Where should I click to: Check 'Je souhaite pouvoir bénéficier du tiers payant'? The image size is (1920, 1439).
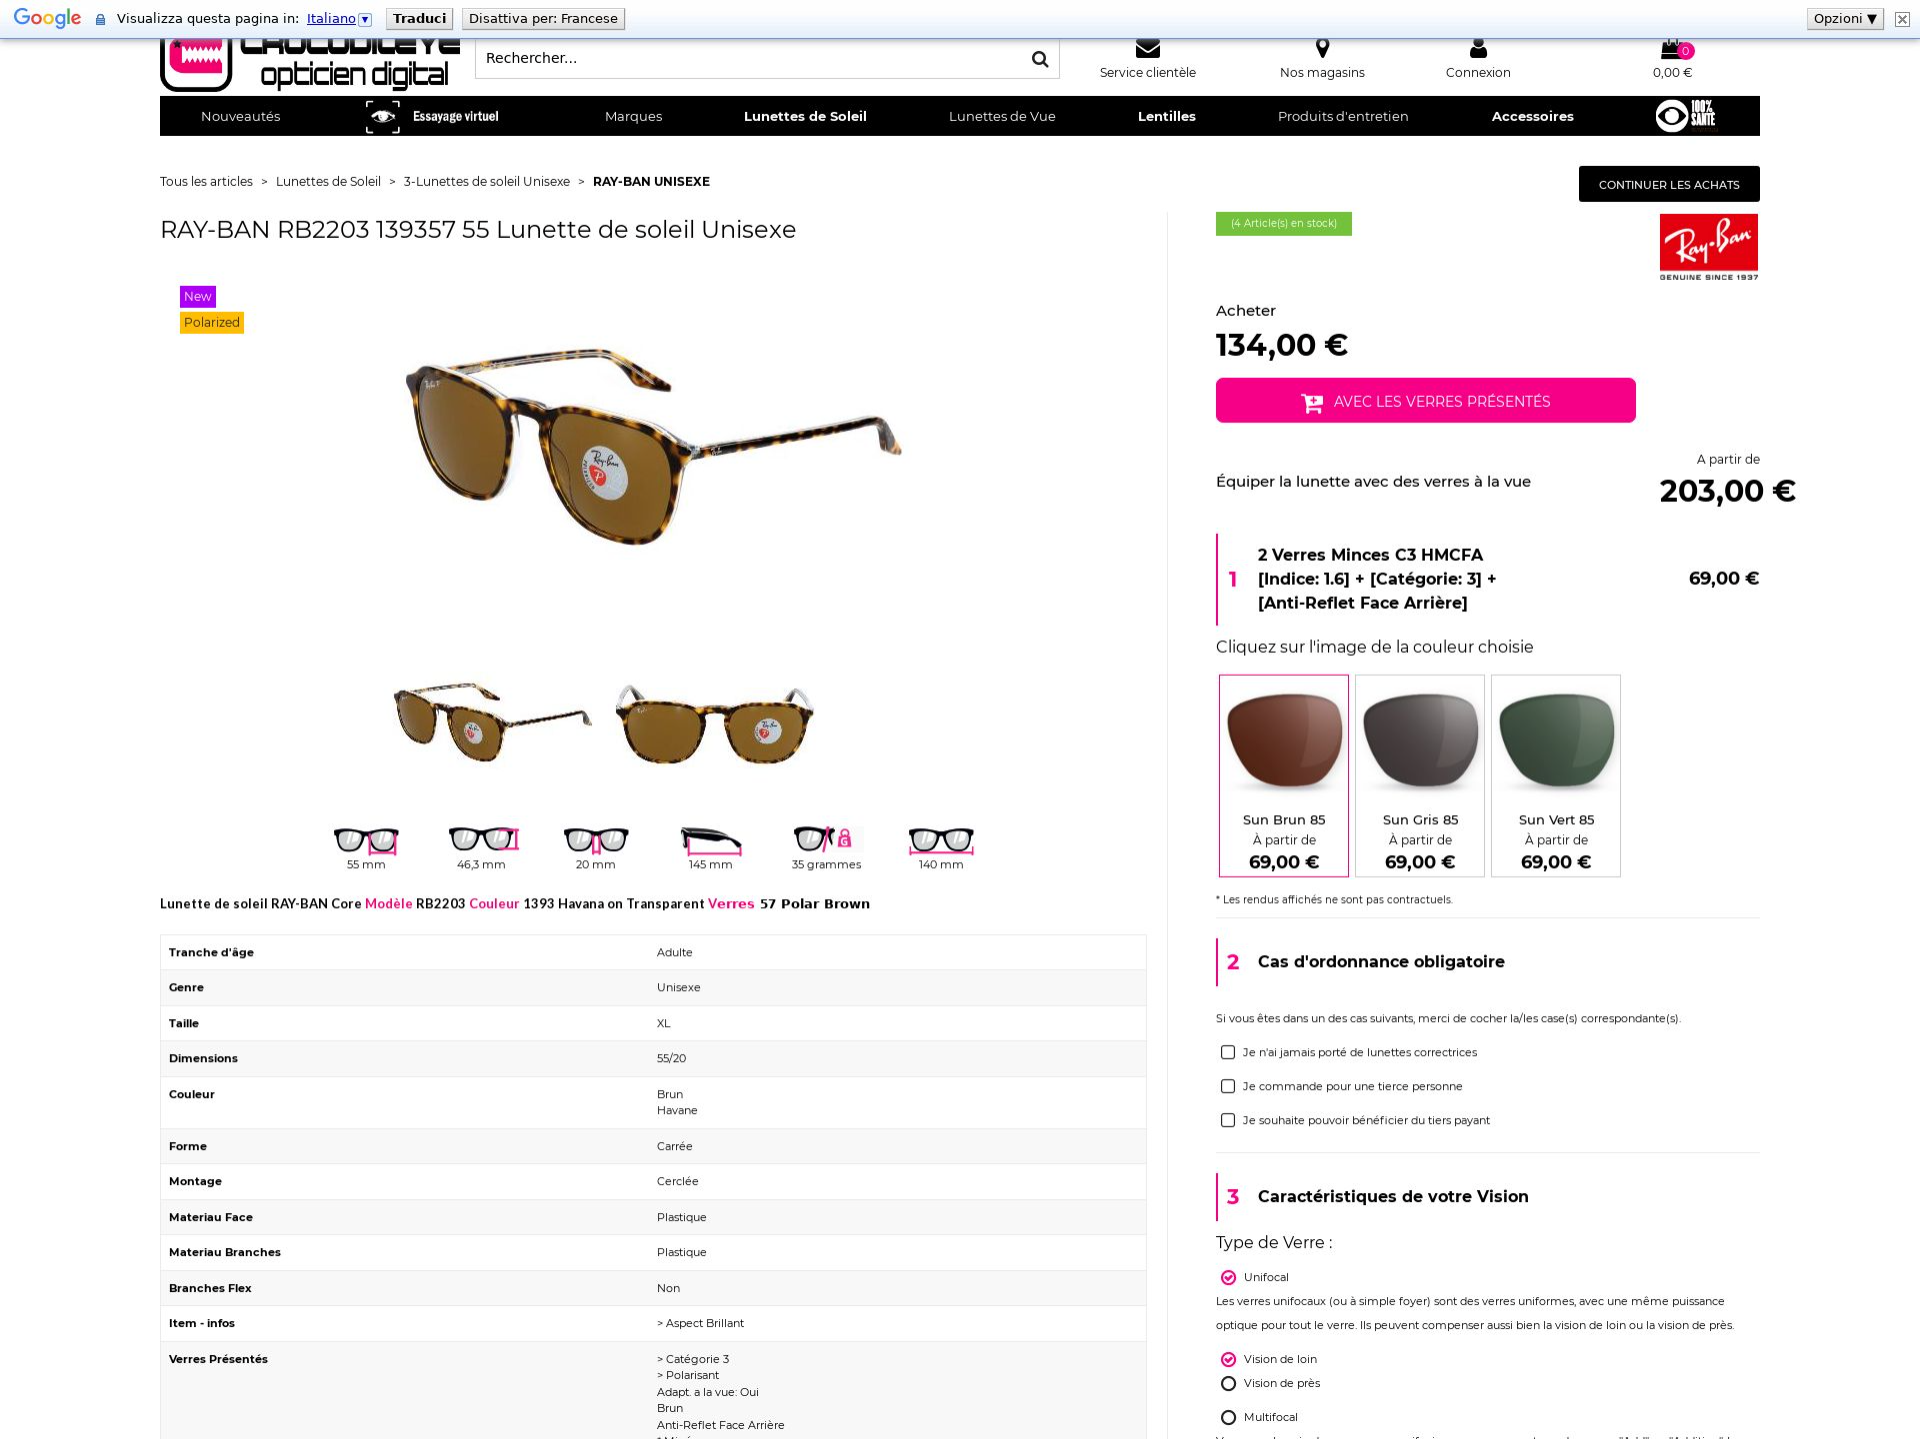pyautogui.click(x=1228, y=1120)
